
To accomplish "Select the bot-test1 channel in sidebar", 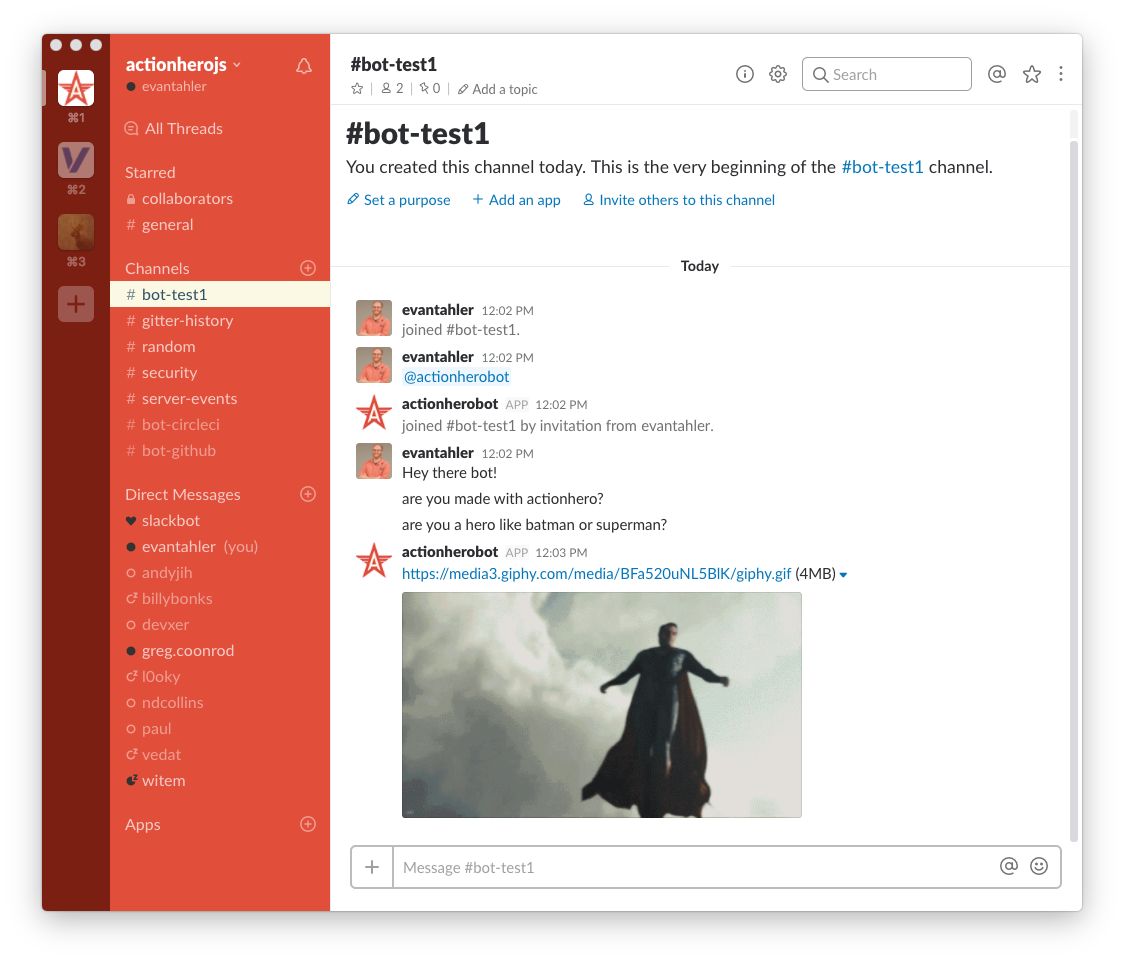I will [x=219, y=295].
